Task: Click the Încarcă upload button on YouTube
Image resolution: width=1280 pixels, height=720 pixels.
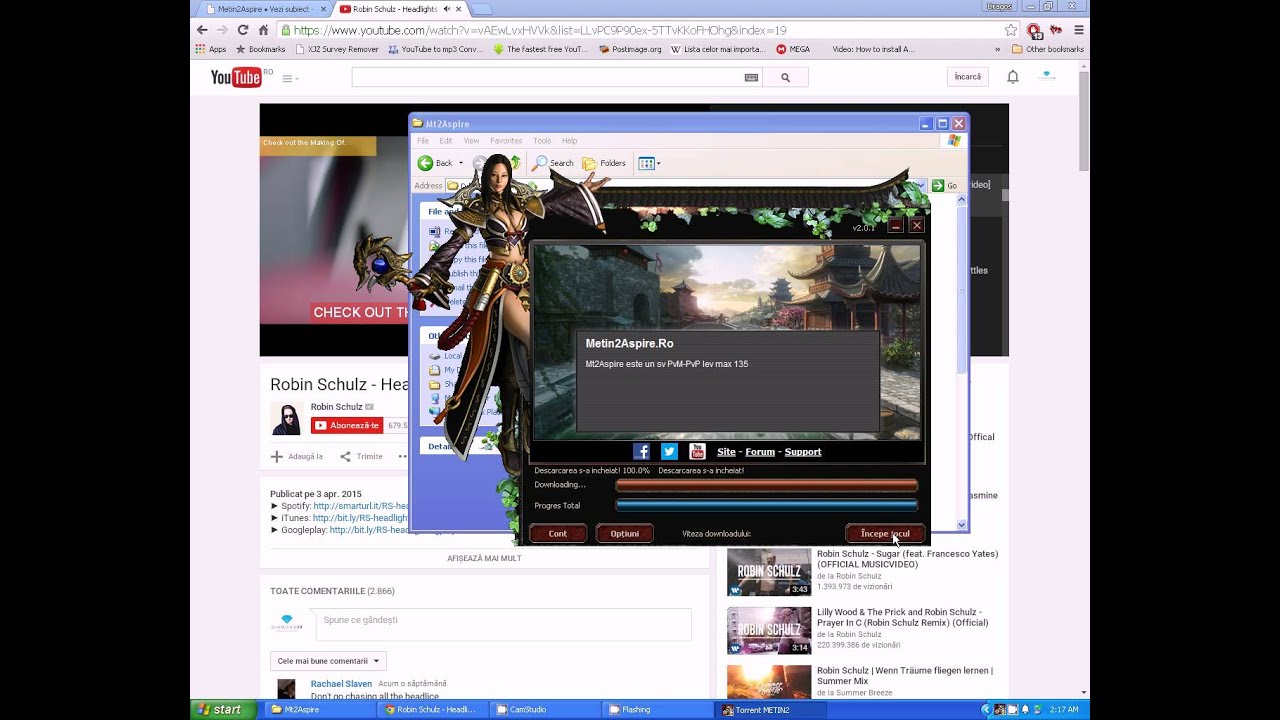Action: coord(968,77)
